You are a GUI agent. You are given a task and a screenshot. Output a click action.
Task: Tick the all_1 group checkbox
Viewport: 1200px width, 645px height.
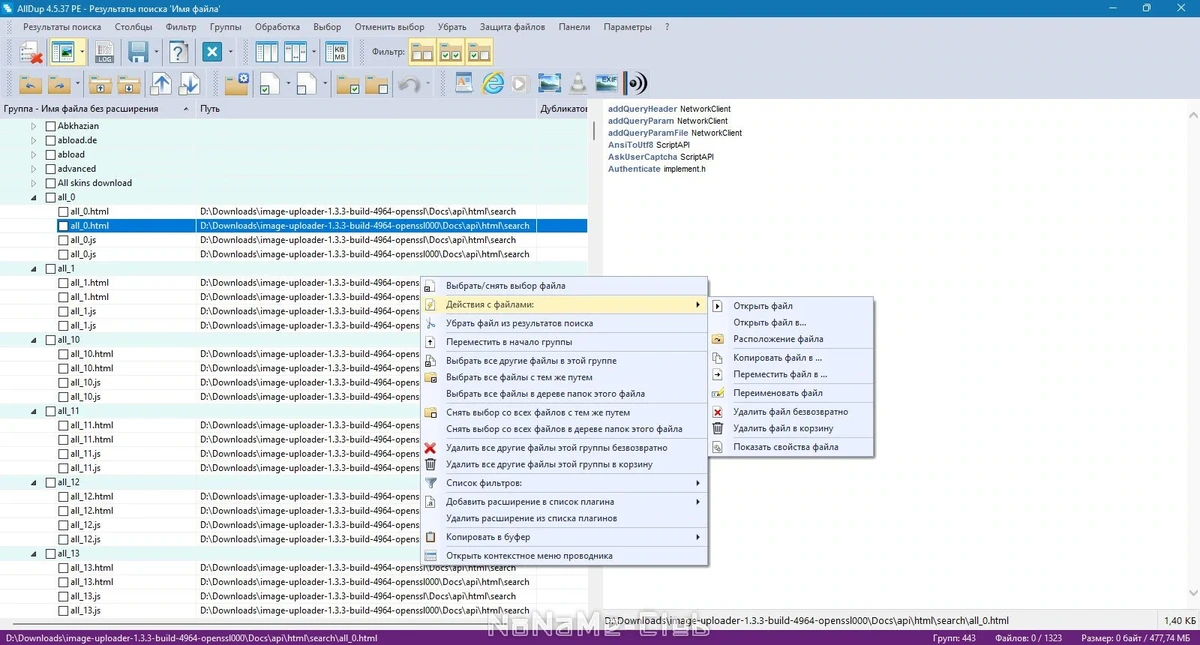[50, 269]
